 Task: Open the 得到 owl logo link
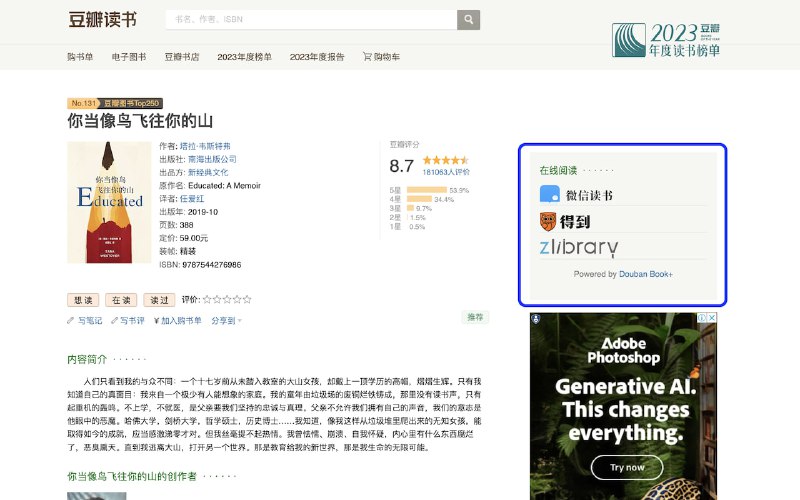click(x=564, y=221)
